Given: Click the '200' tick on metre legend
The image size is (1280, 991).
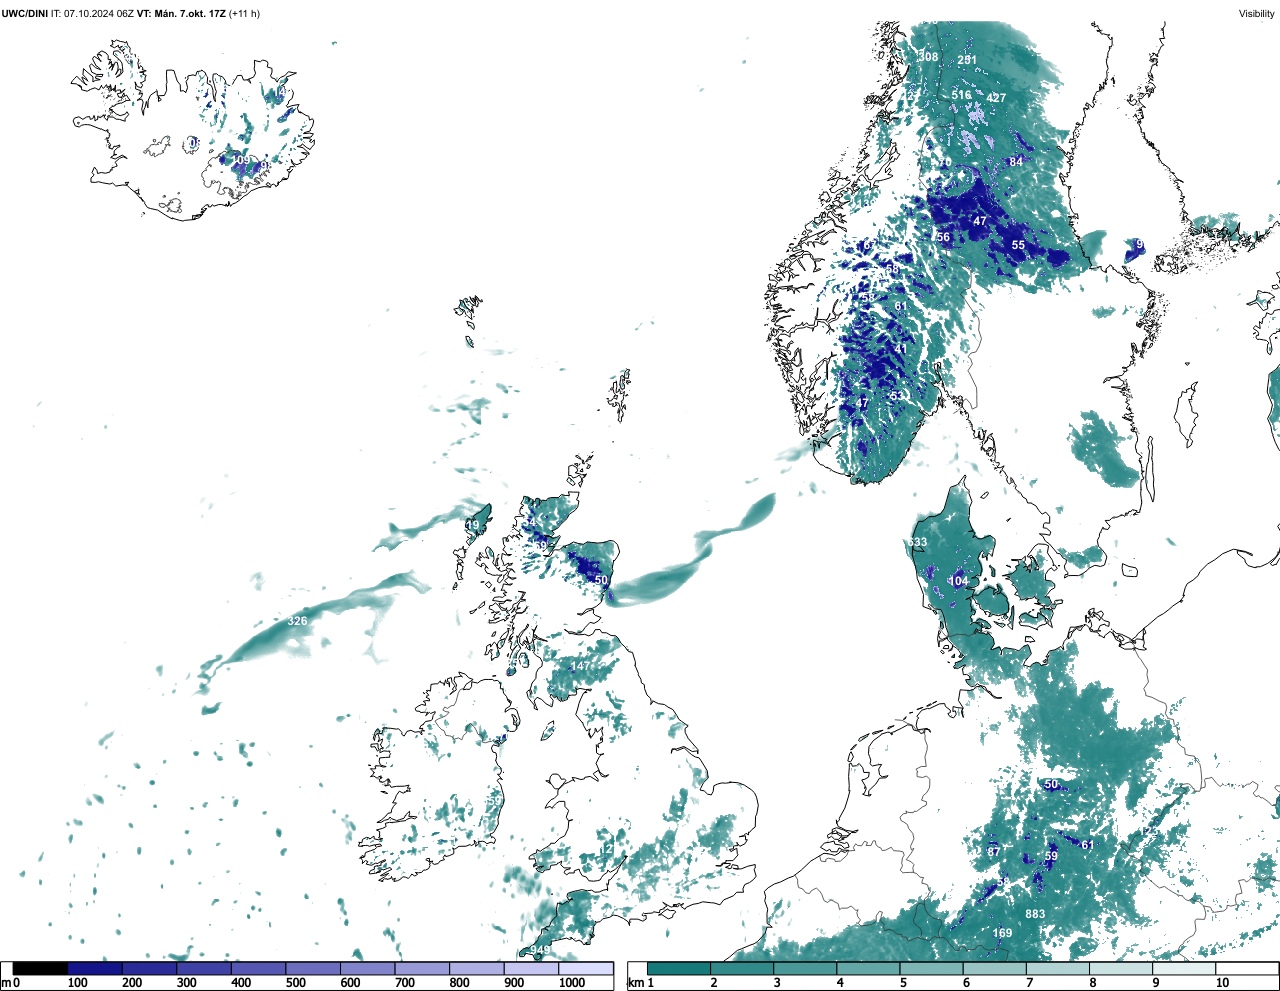Looking at the screenshot, I should pos(132,983).
